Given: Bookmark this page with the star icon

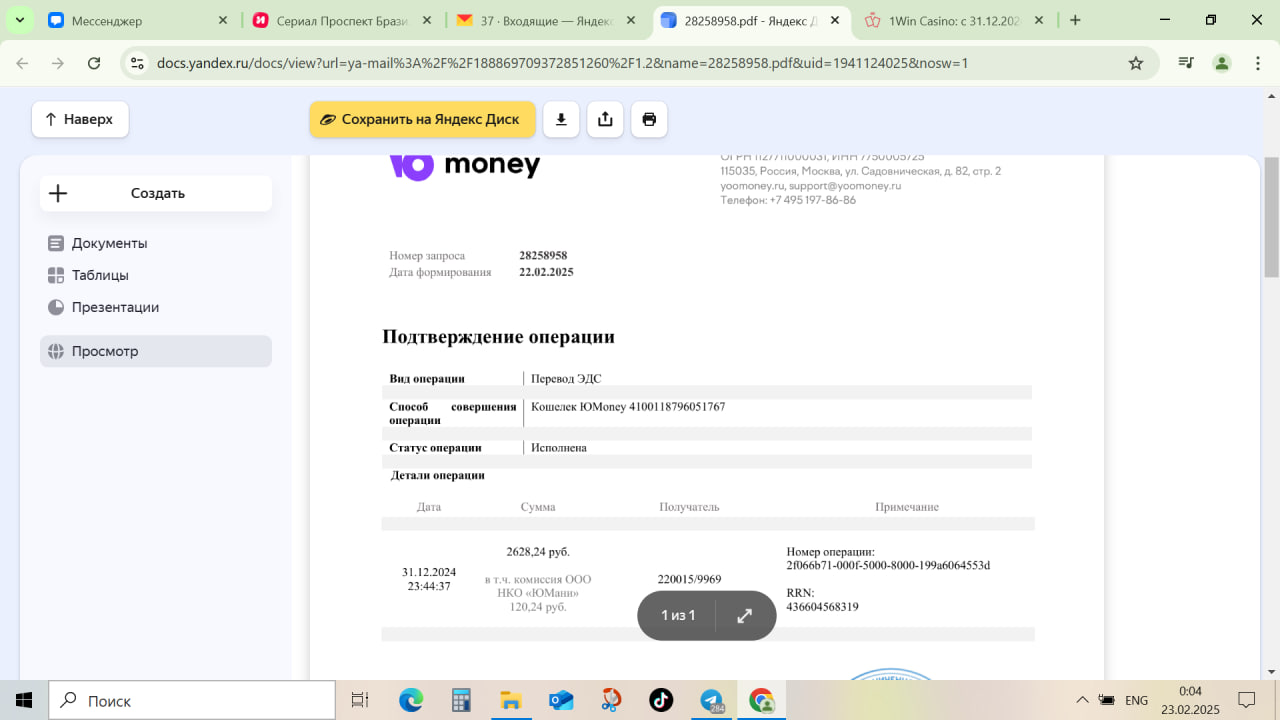Looking at the screenshot, I should [1136, 63].
